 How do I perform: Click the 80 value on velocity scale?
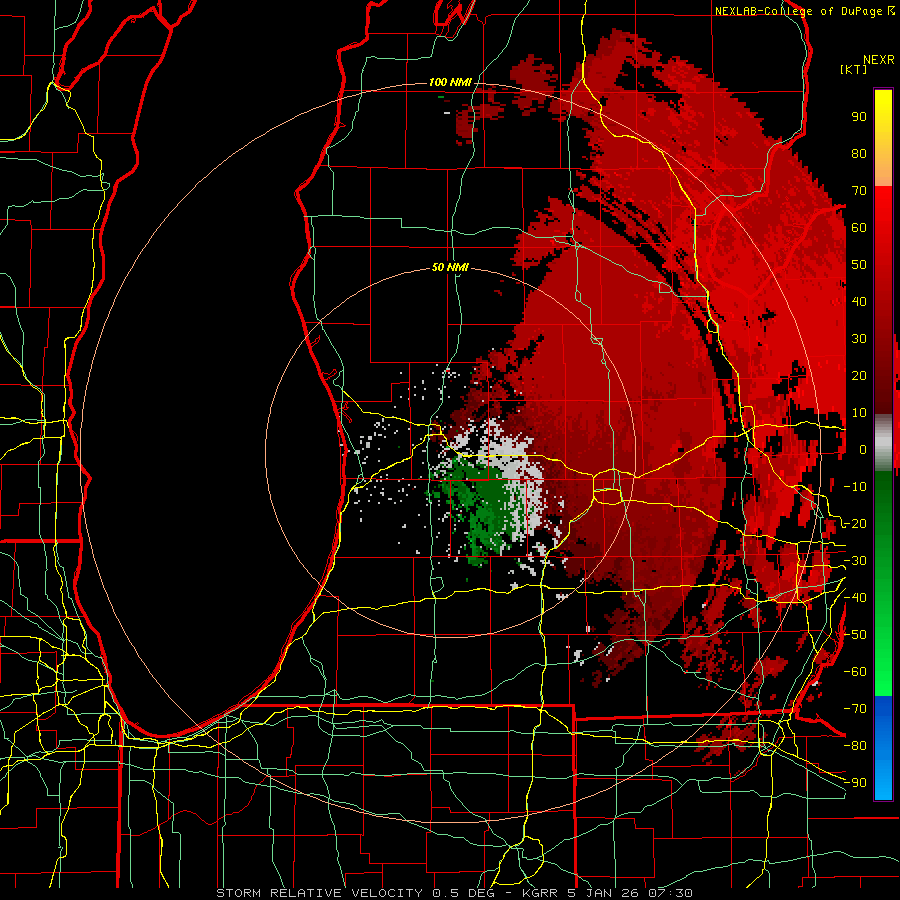(859, 154)
